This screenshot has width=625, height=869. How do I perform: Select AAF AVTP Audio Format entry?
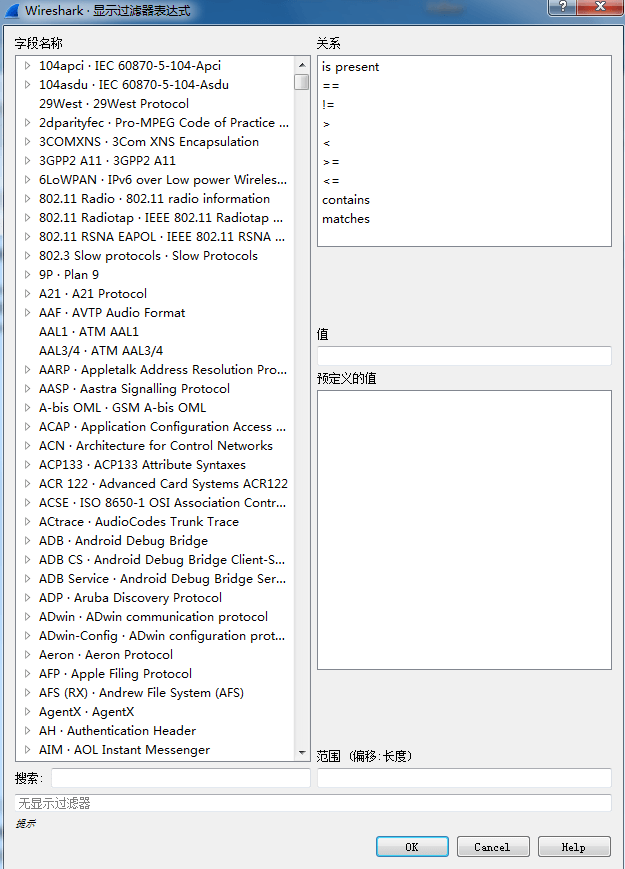tap(112, 313)
